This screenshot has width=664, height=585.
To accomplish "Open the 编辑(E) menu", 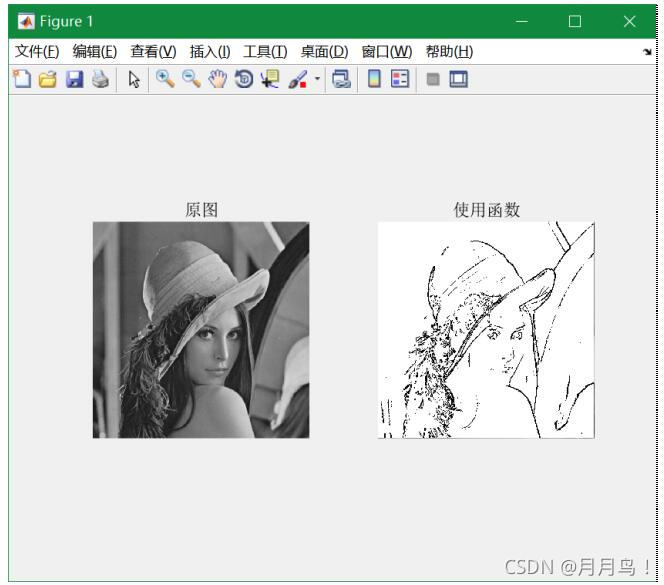I will click(x=95, y=52).
